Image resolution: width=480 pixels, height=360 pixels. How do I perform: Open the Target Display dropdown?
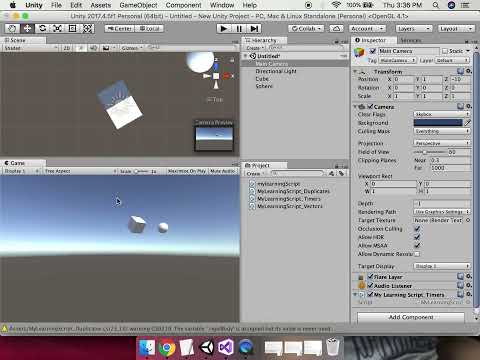(x=442, y=266)
